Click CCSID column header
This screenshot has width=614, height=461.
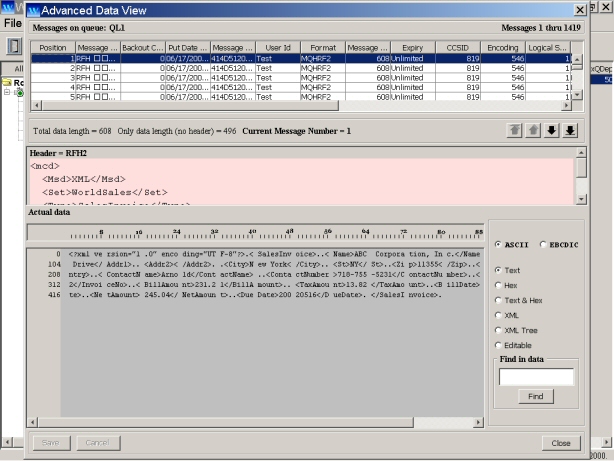458,47
